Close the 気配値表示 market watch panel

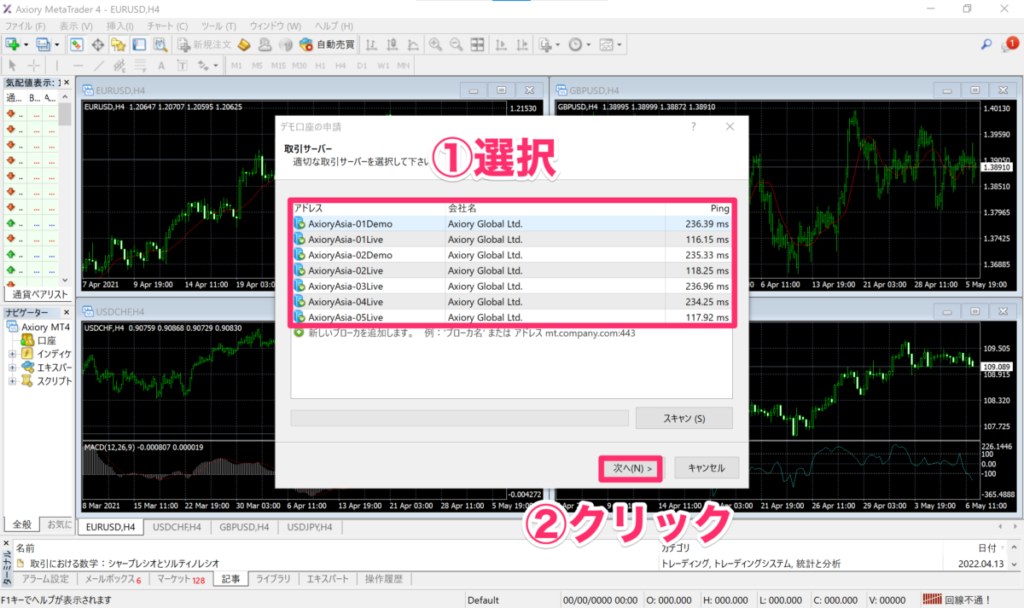(67, 83)
